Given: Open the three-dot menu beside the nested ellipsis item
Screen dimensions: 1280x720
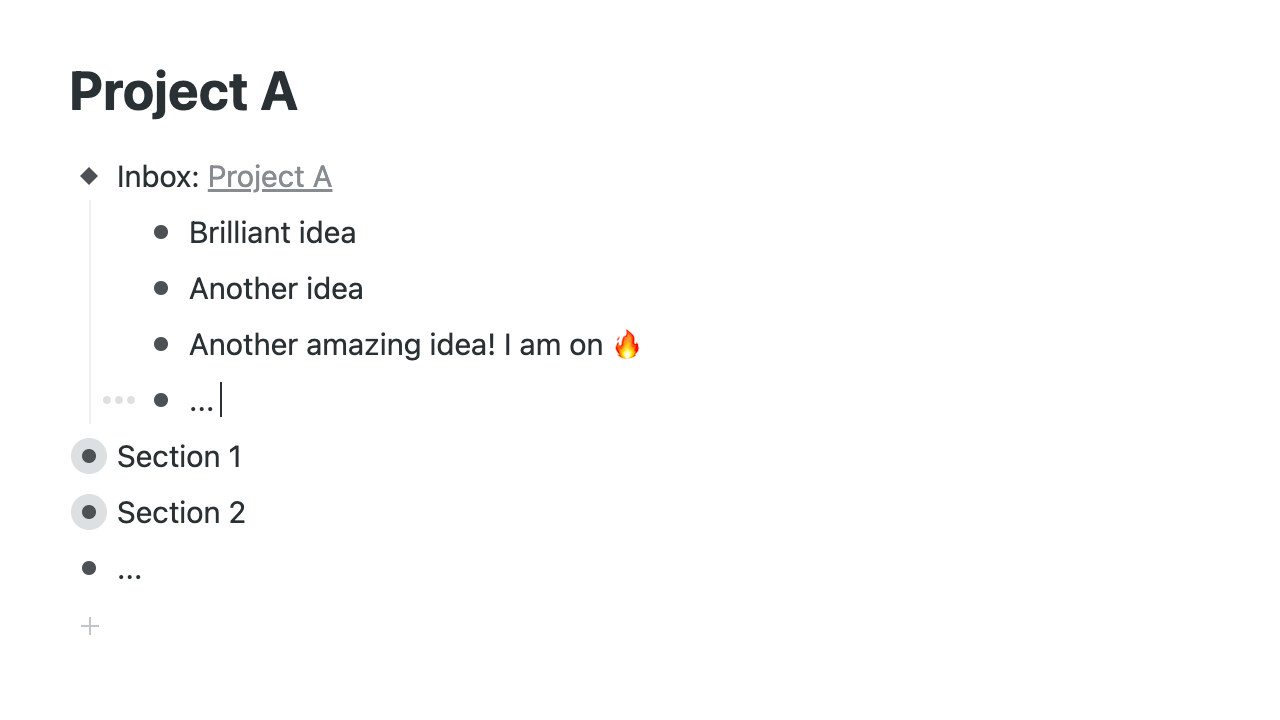Looking at the screenshot, I should click(x=119, y=400).
